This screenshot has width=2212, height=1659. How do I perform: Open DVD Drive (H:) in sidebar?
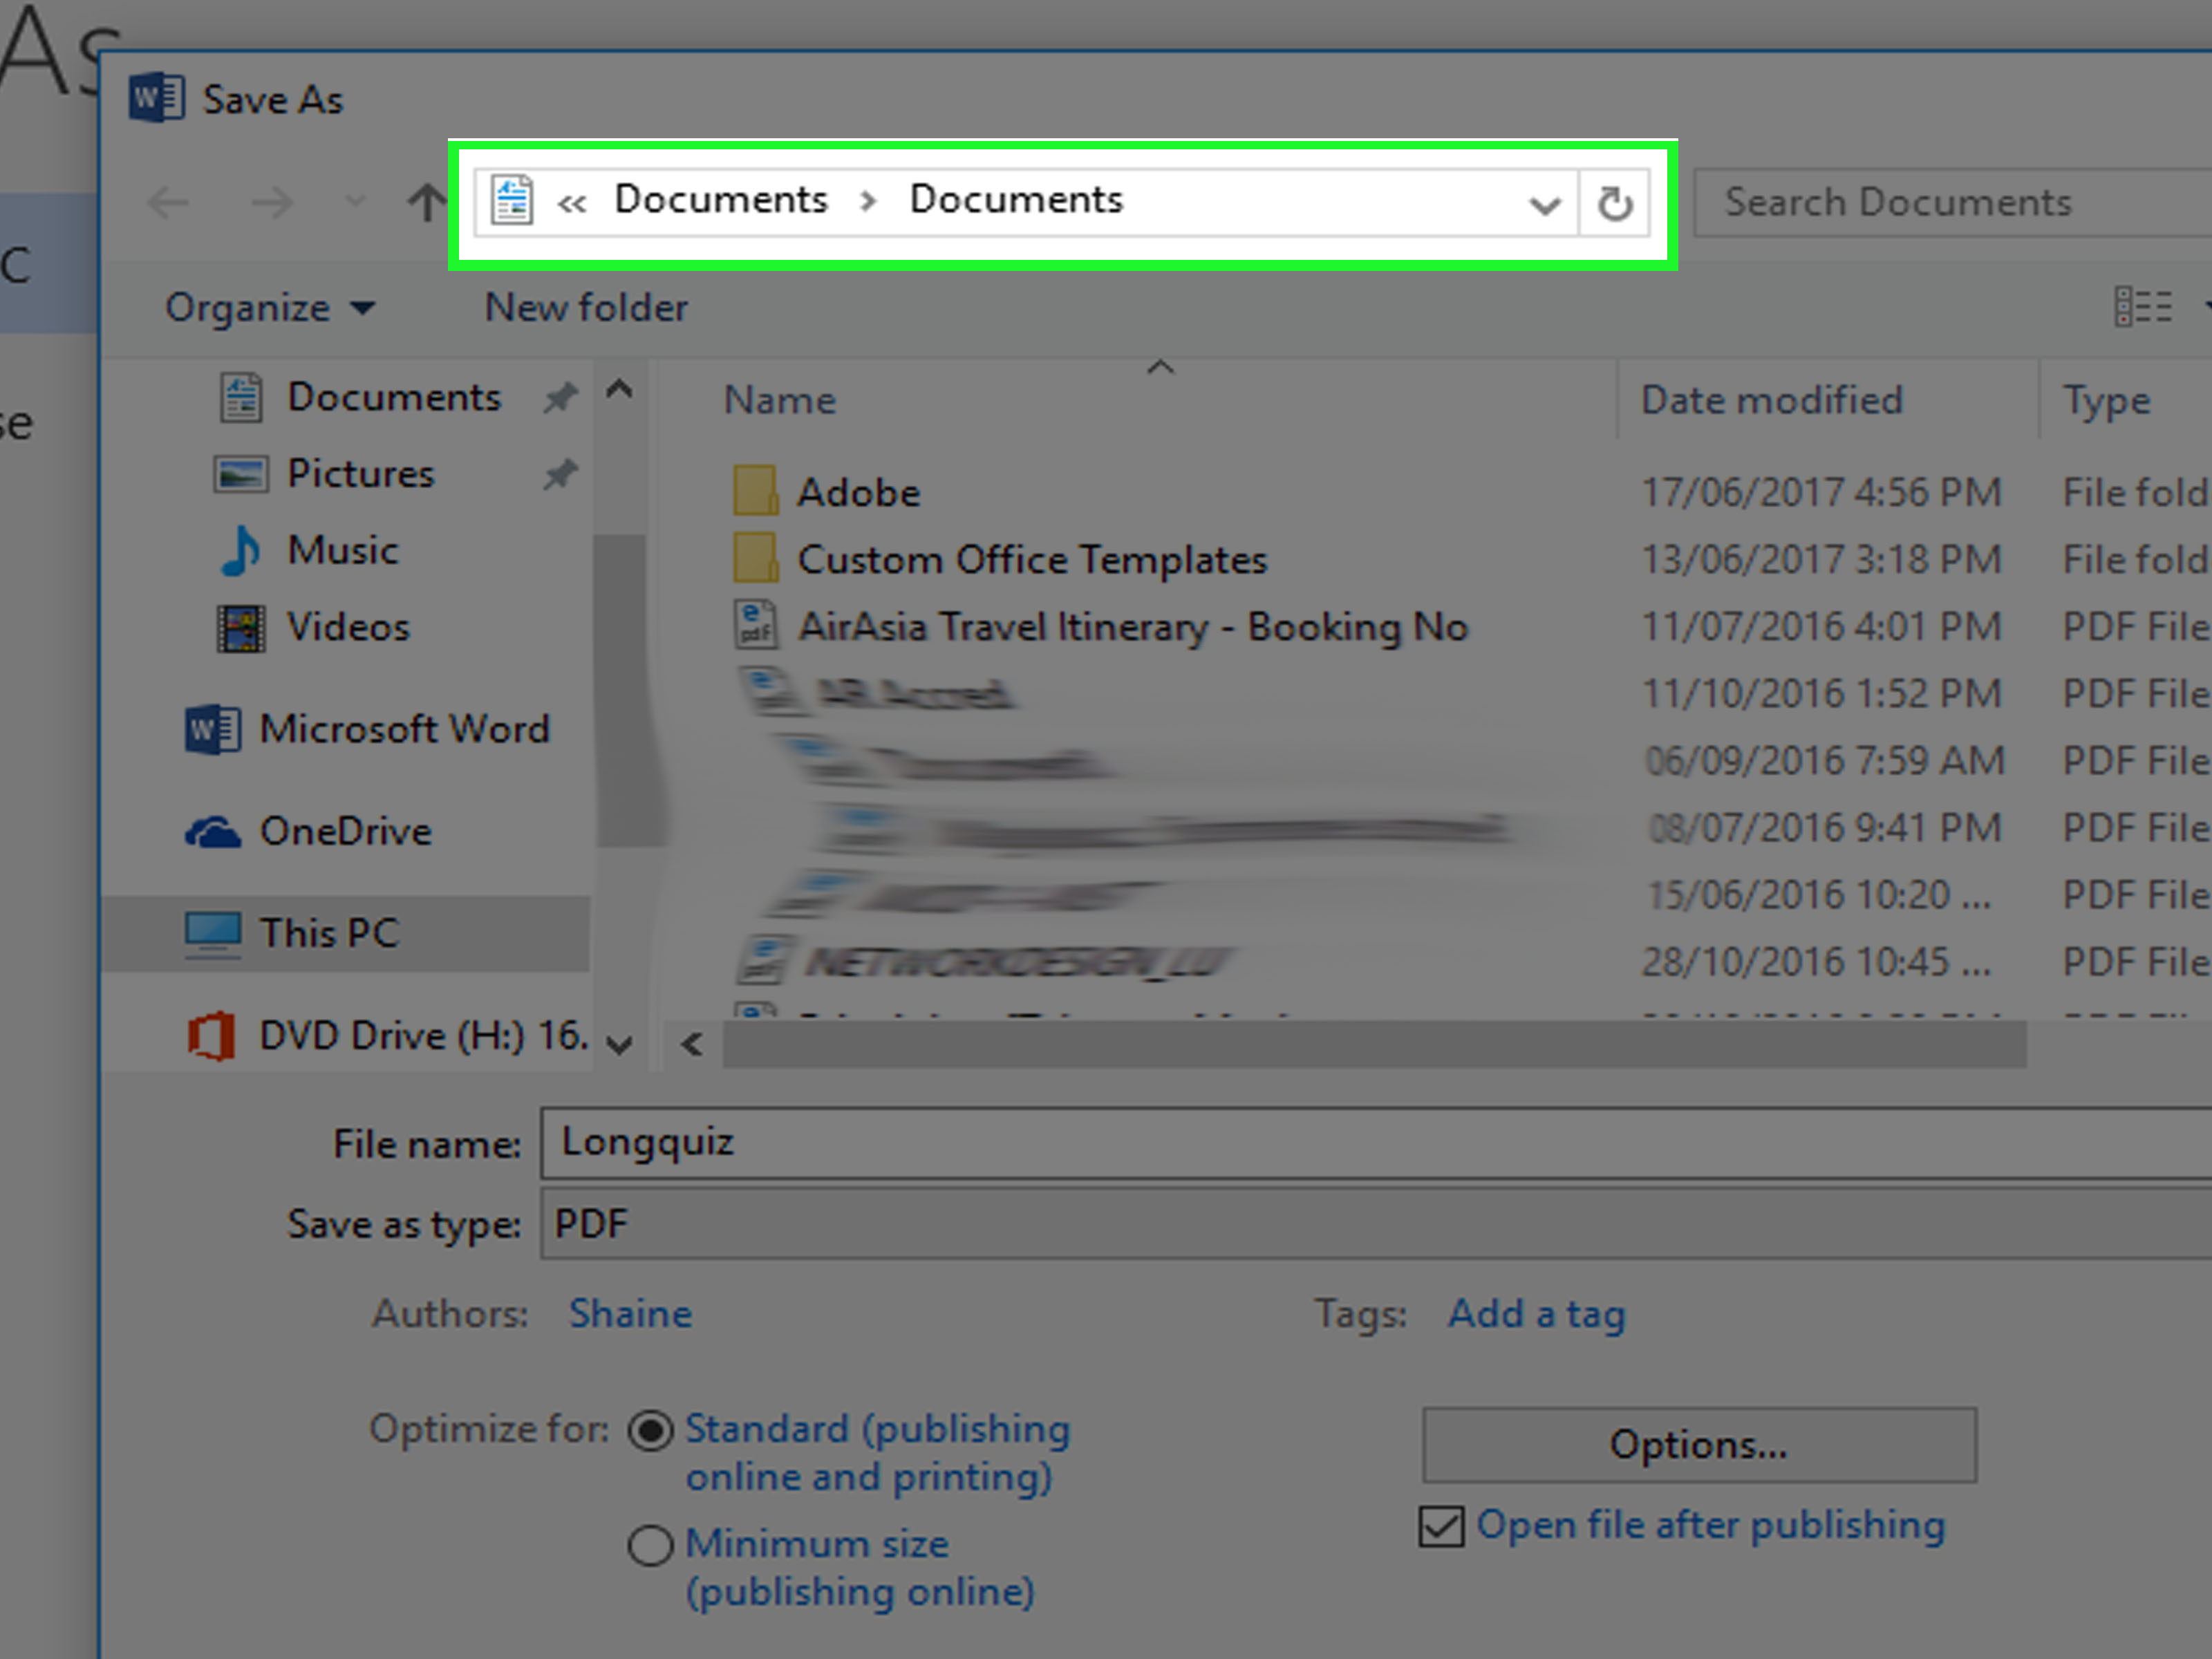[420, 1035]
